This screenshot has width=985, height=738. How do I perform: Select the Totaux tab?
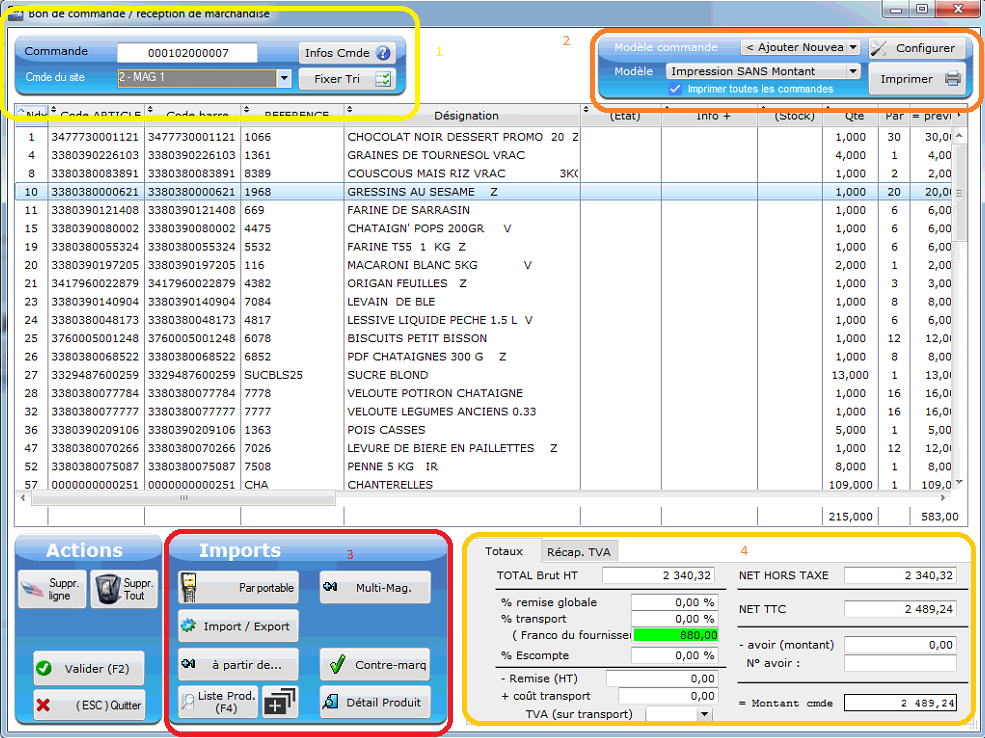(x=504, y=551)
